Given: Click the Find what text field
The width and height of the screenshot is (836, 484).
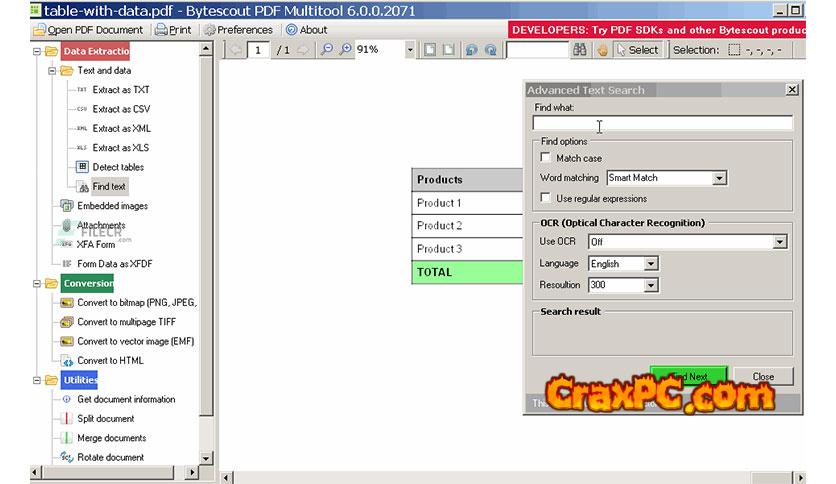Looking at the screenshot, I should [662, 123].
